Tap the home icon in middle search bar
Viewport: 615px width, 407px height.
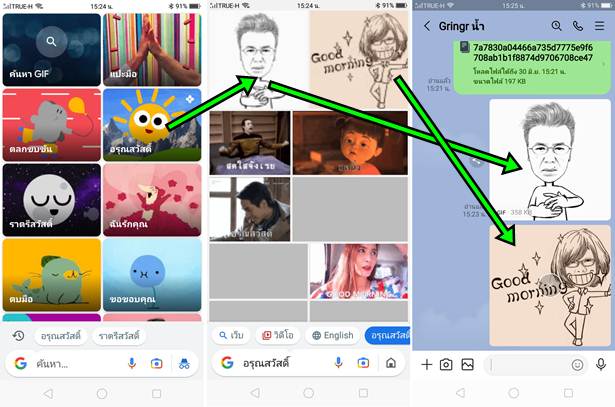[x=391, y=363]
